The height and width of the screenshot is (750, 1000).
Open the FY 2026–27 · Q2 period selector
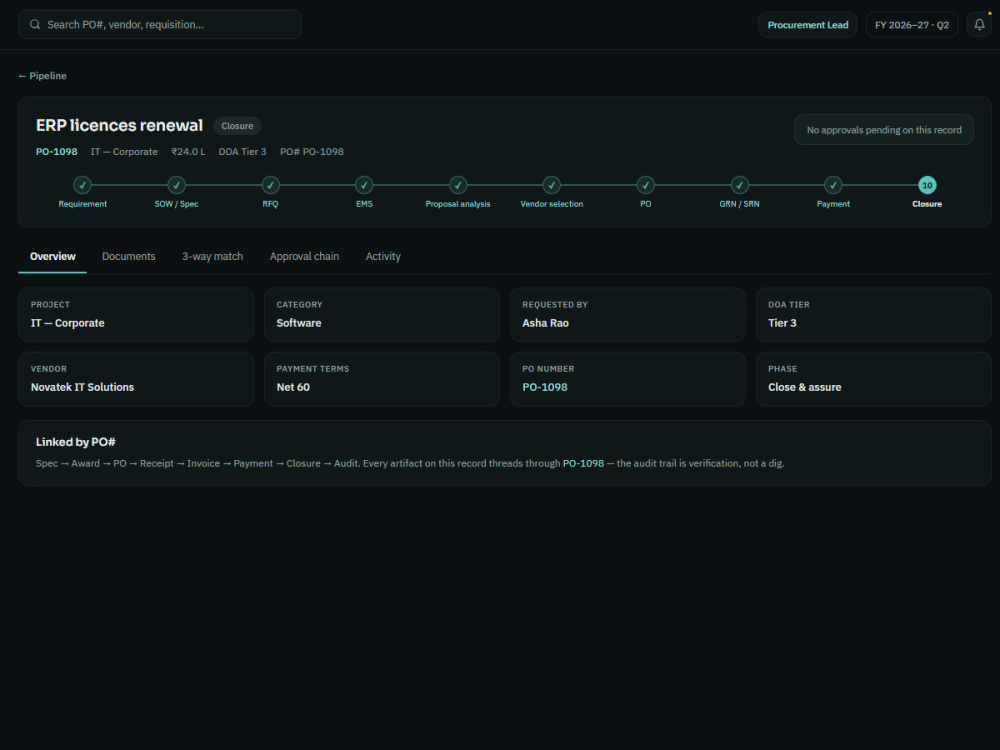[x=911, y=25]
